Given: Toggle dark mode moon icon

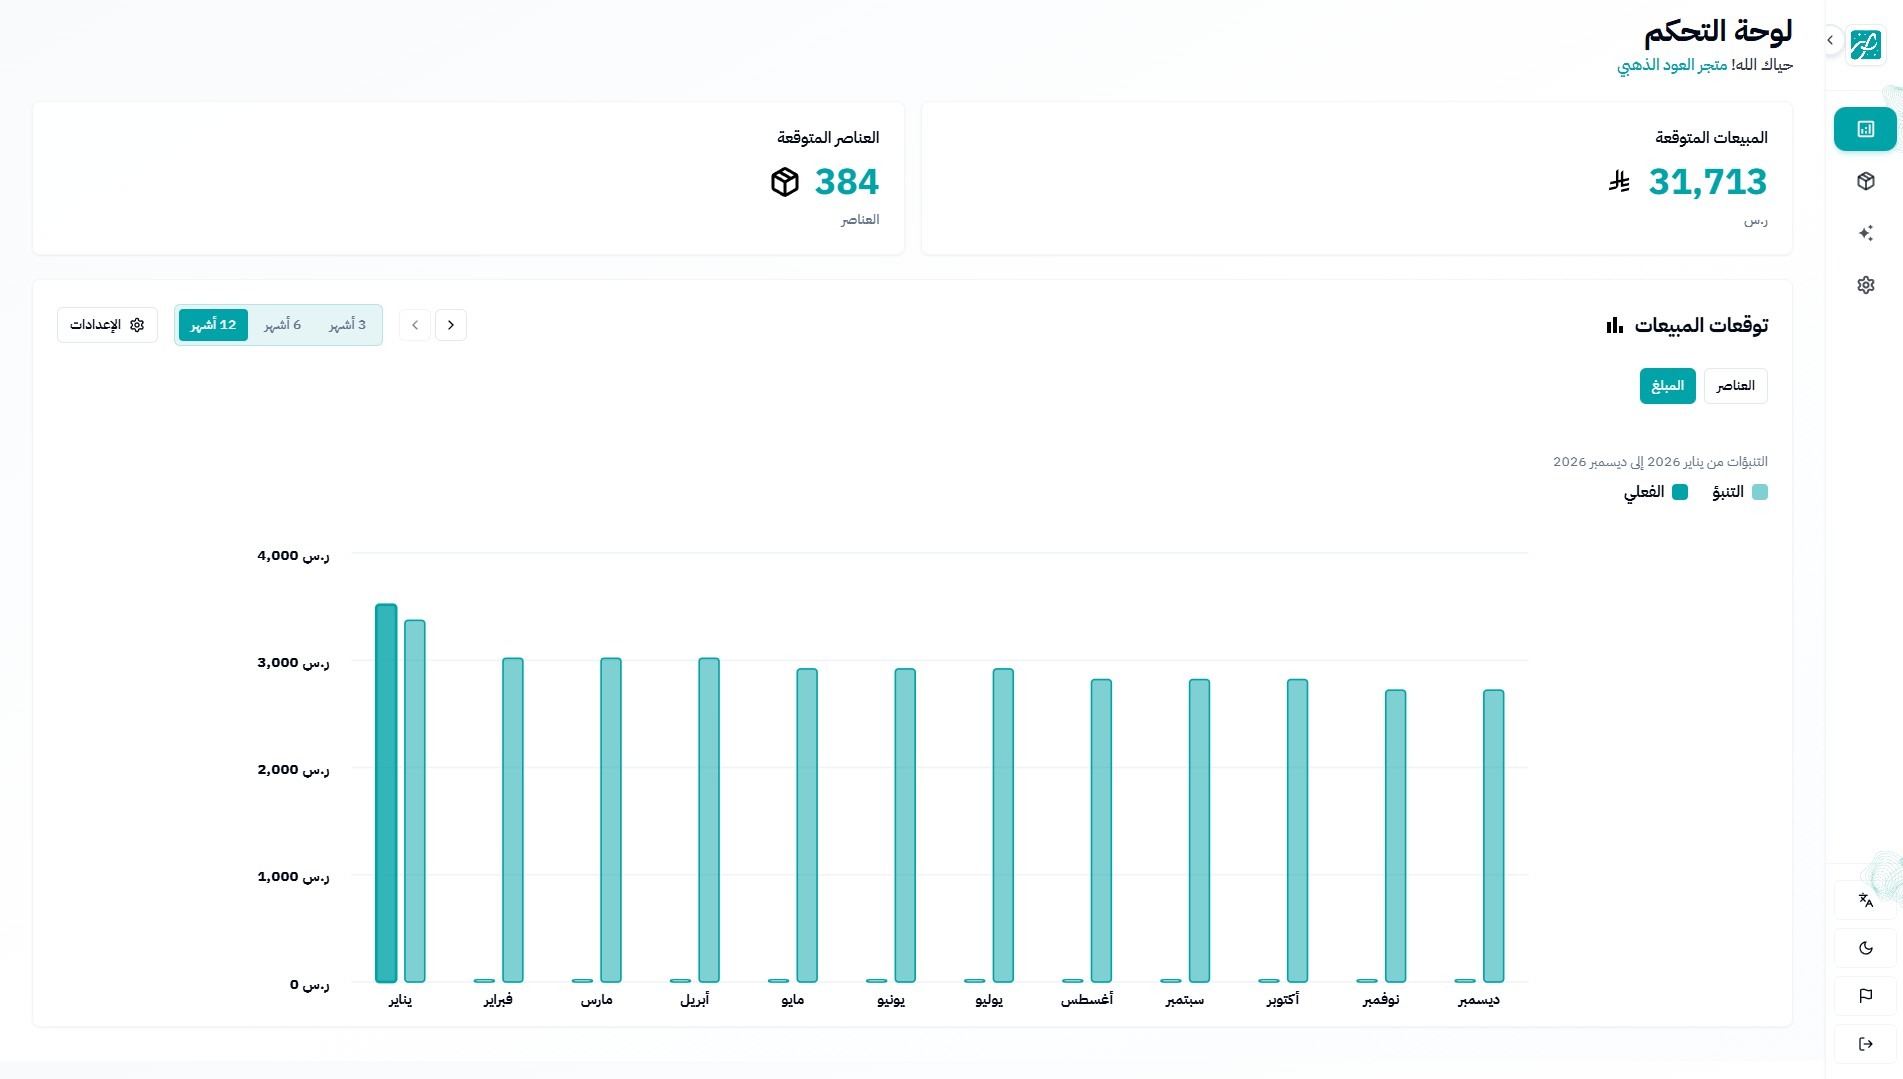Looking at the screenshot, I should [1865, 948].
